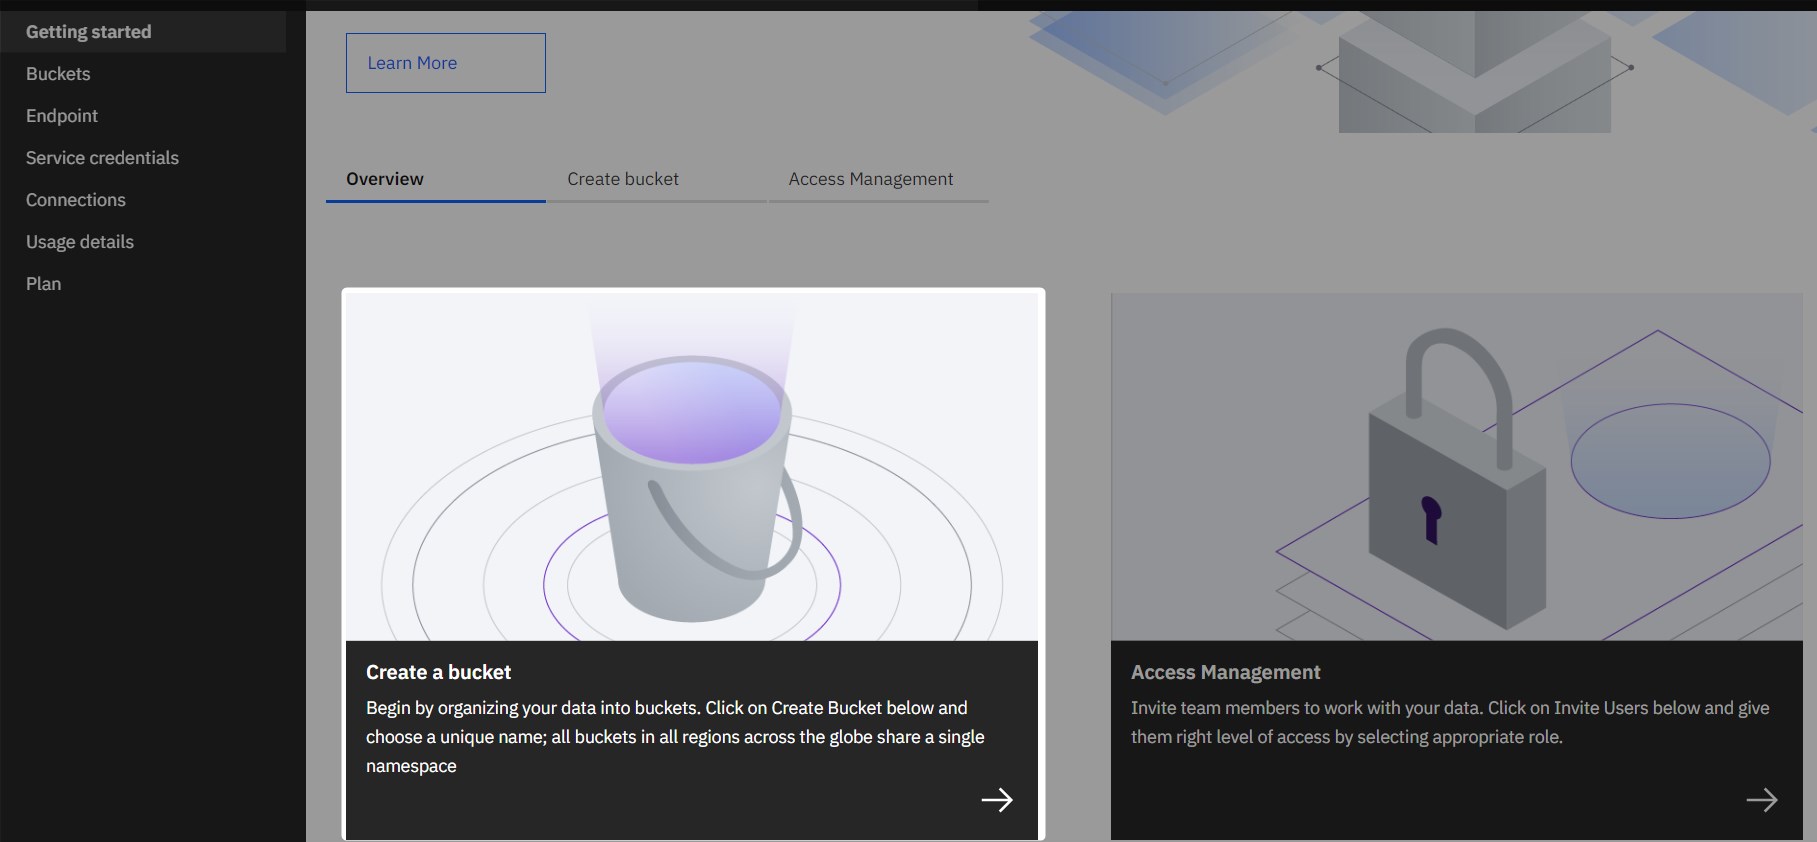The height and width of the screenshot is (842, 1817).
Task: Select Plan in the left navigation
Action: (x=44, y=284)
